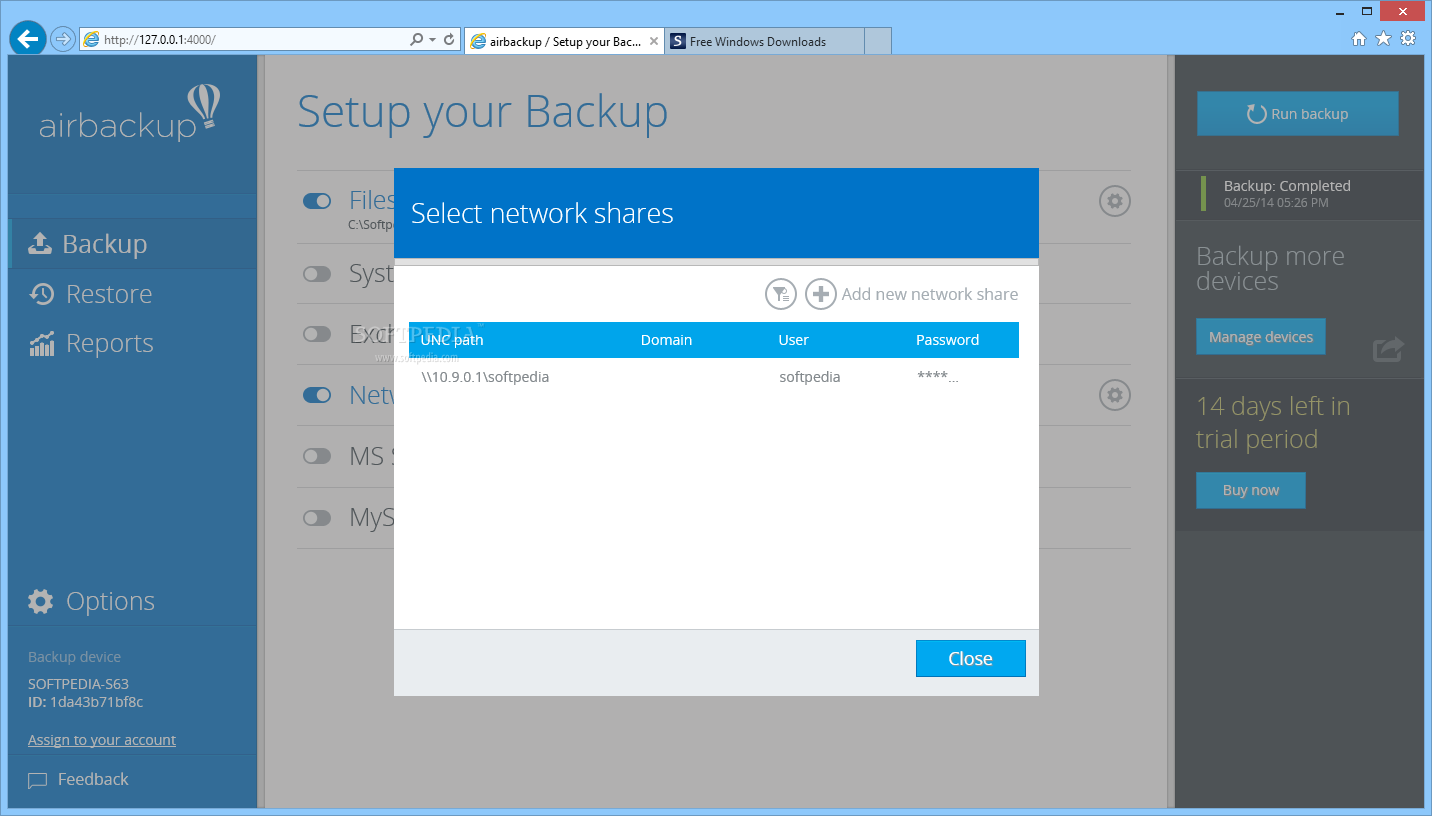
Task: Click the Reports chart icon in the sidebar
Action: point(41,344)
